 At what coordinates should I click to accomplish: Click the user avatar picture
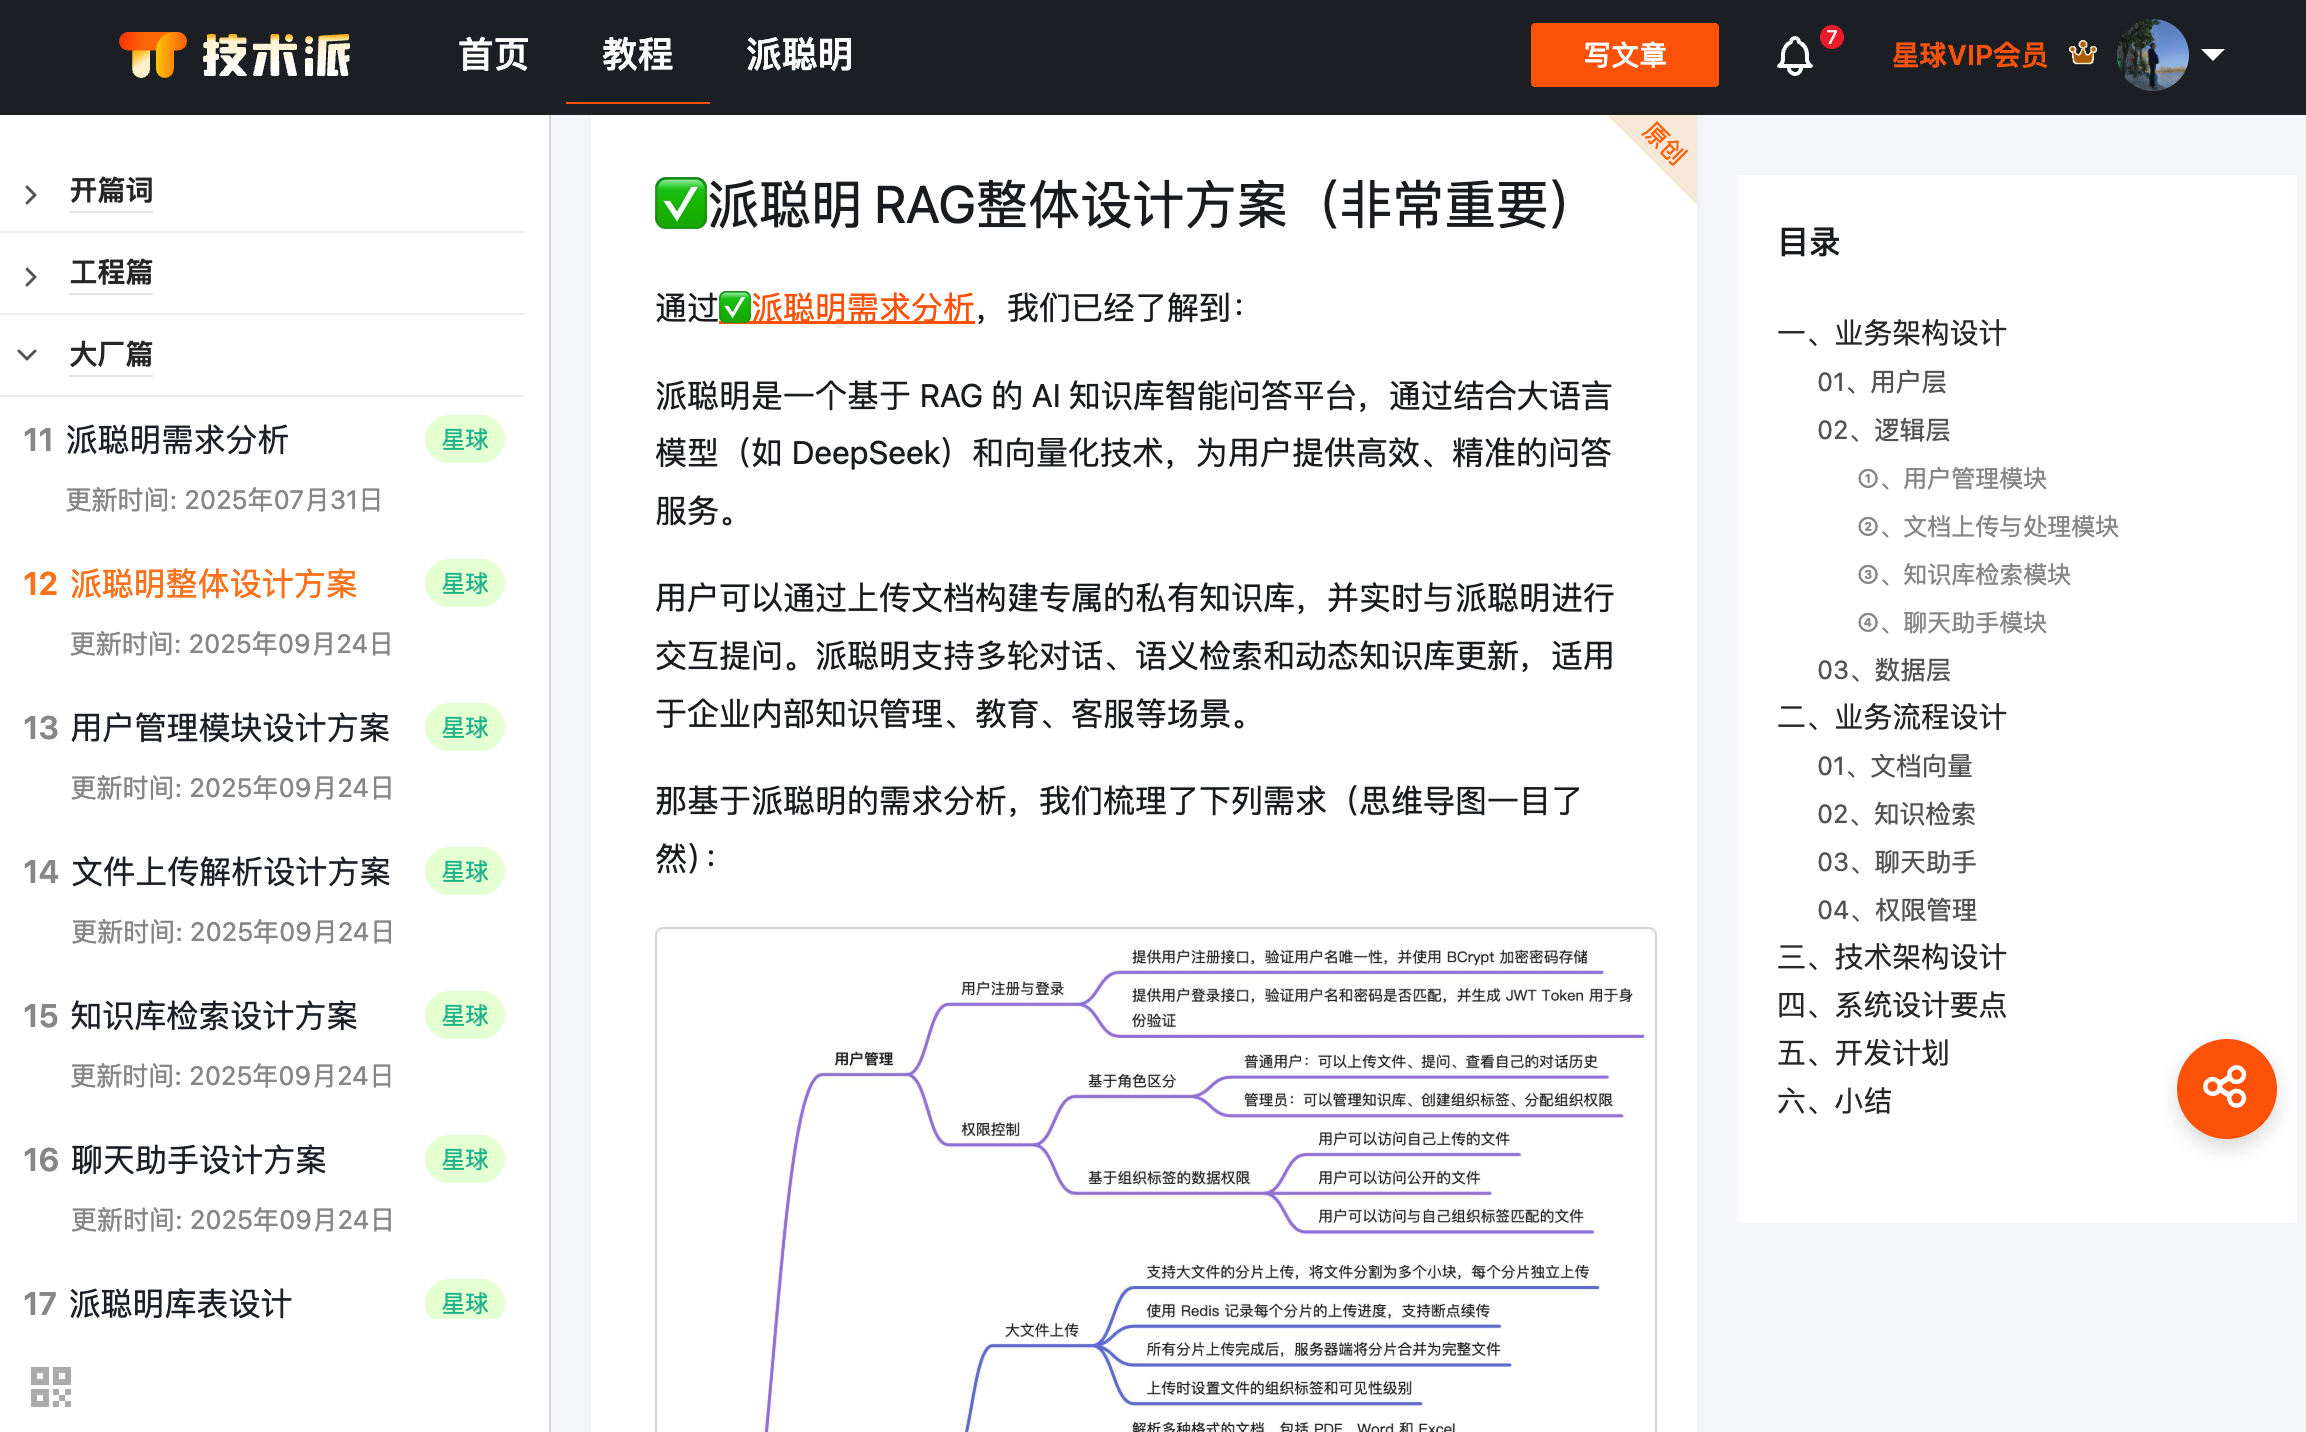(2151, 55)
